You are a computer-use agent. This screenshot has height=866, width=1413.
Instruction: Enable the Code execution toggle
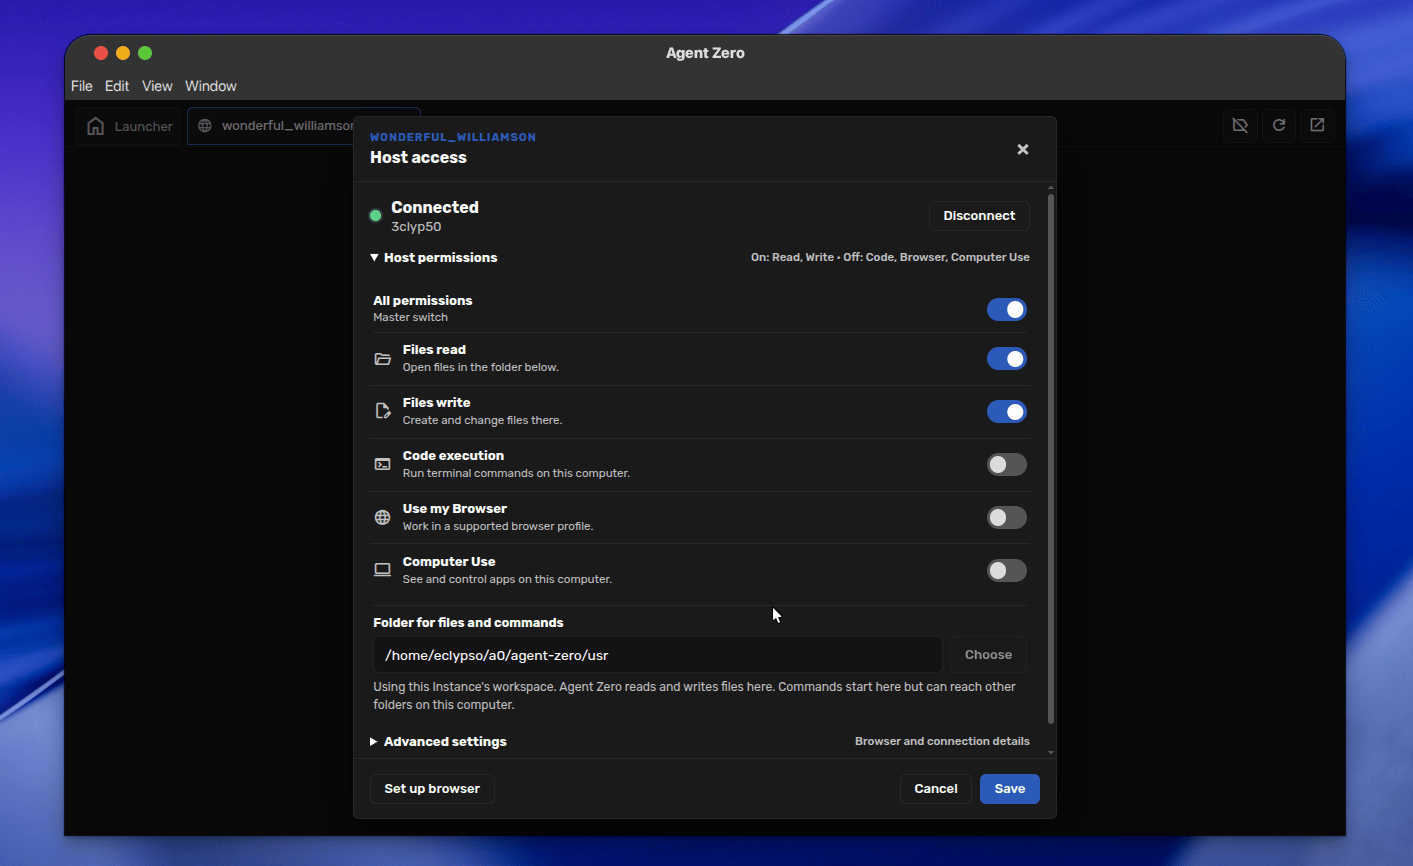point(1007,465)
